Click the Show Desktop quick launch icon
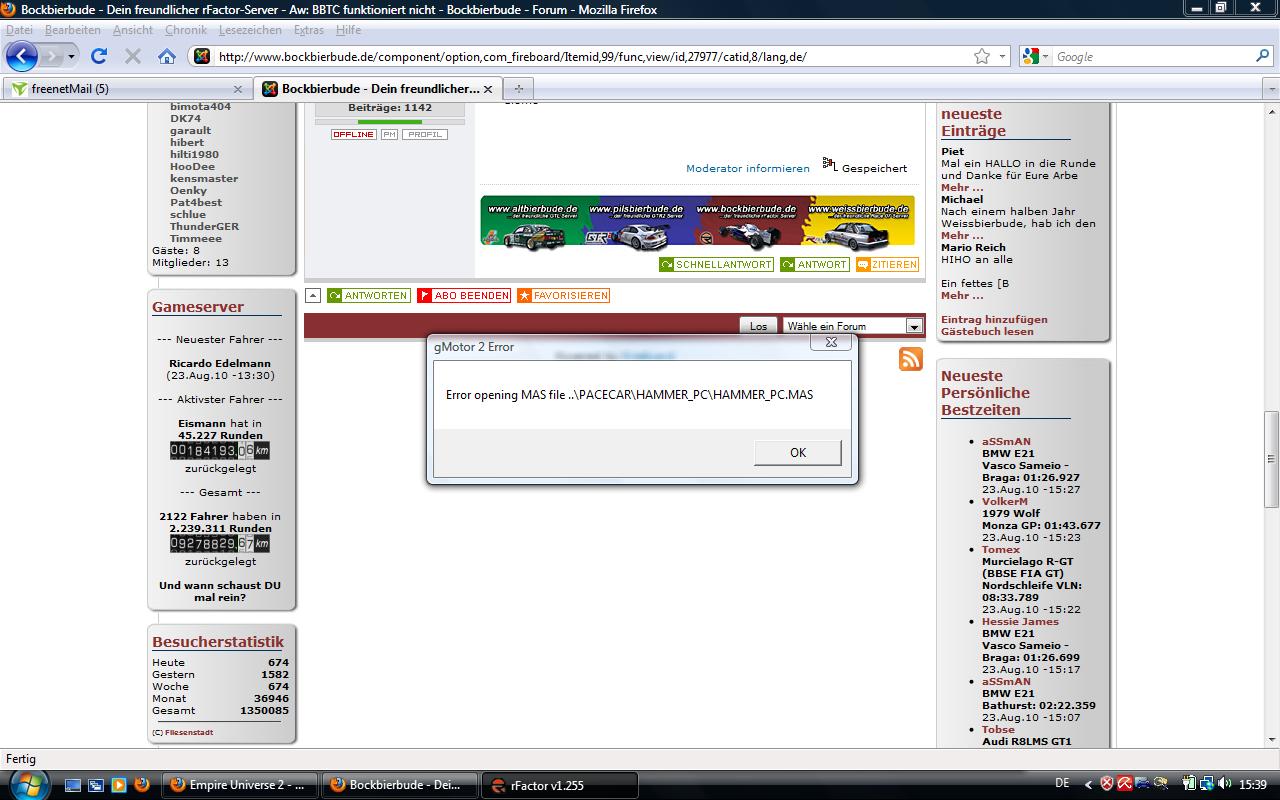 click(73, 785)
